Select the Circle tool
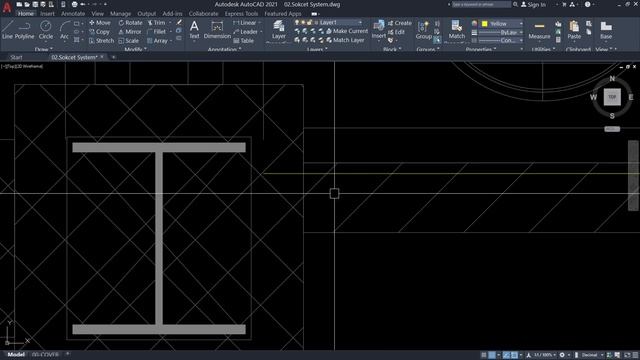 46,30
